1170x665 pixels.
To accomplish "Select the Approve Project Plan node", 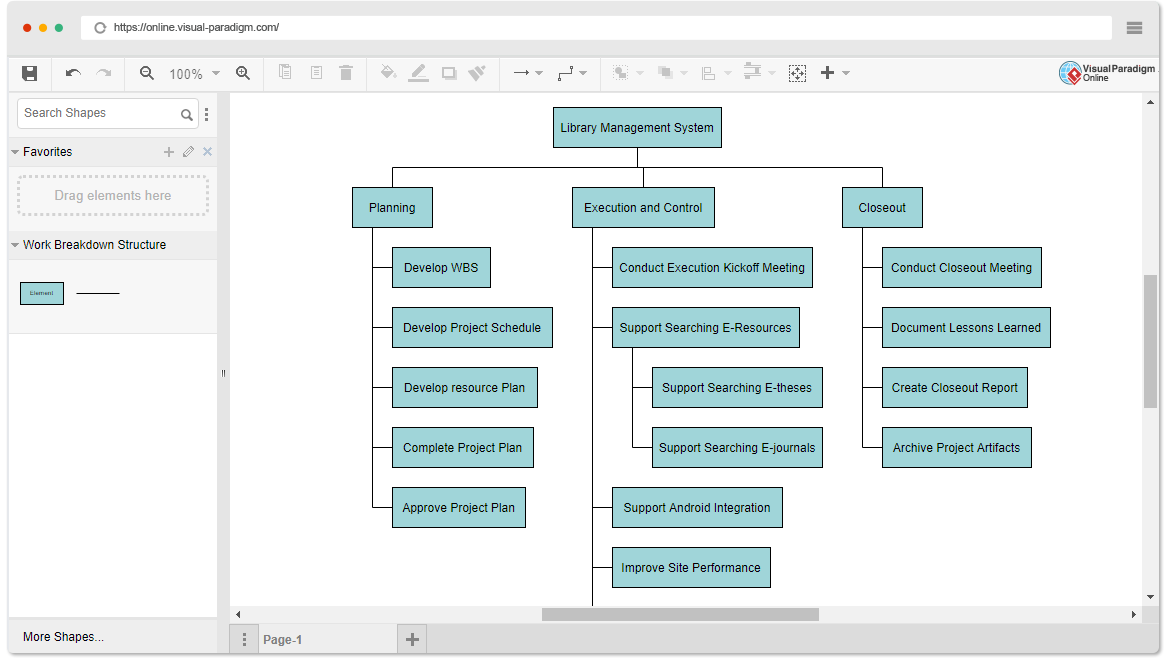I will click(x=459, y=508).
